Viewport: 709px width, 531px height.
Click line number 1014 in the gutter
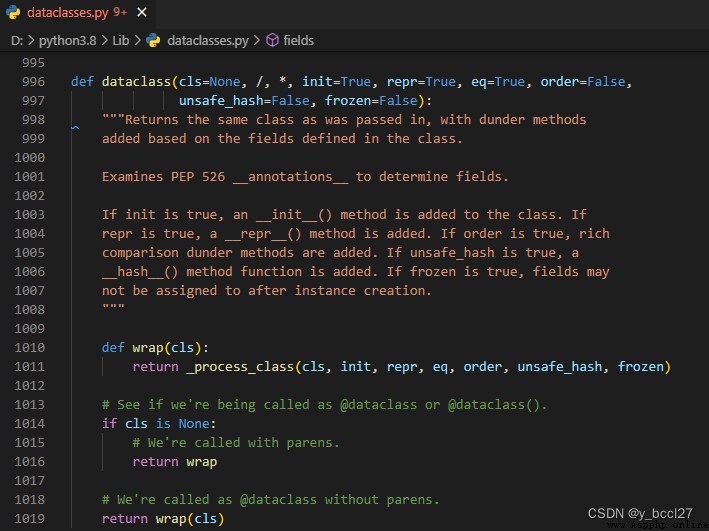click(x=30, y=424)
